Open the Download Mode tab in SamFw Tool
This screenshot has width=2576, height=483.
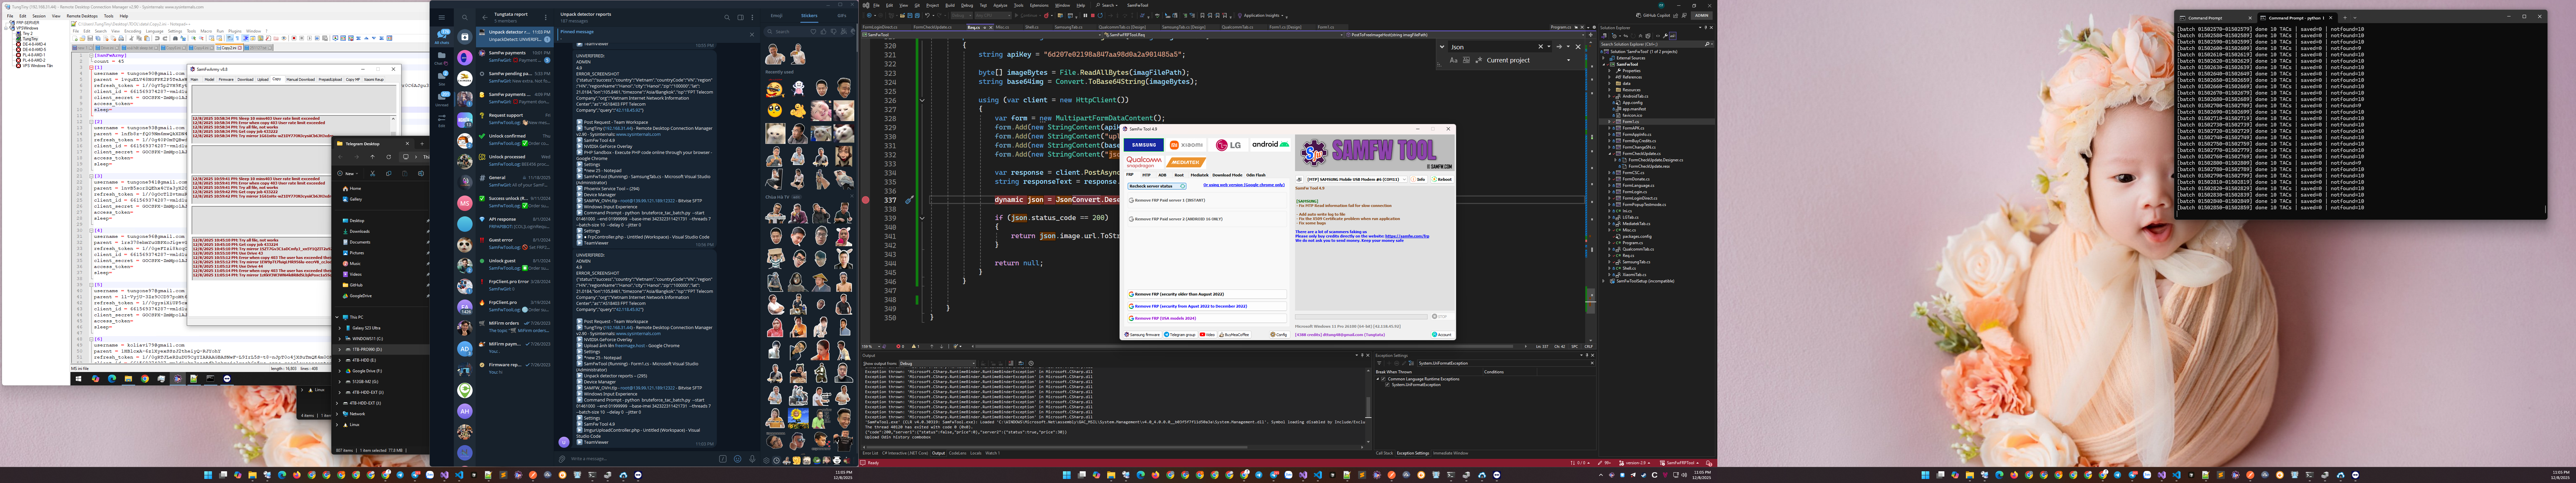[x=1227, y=175]
